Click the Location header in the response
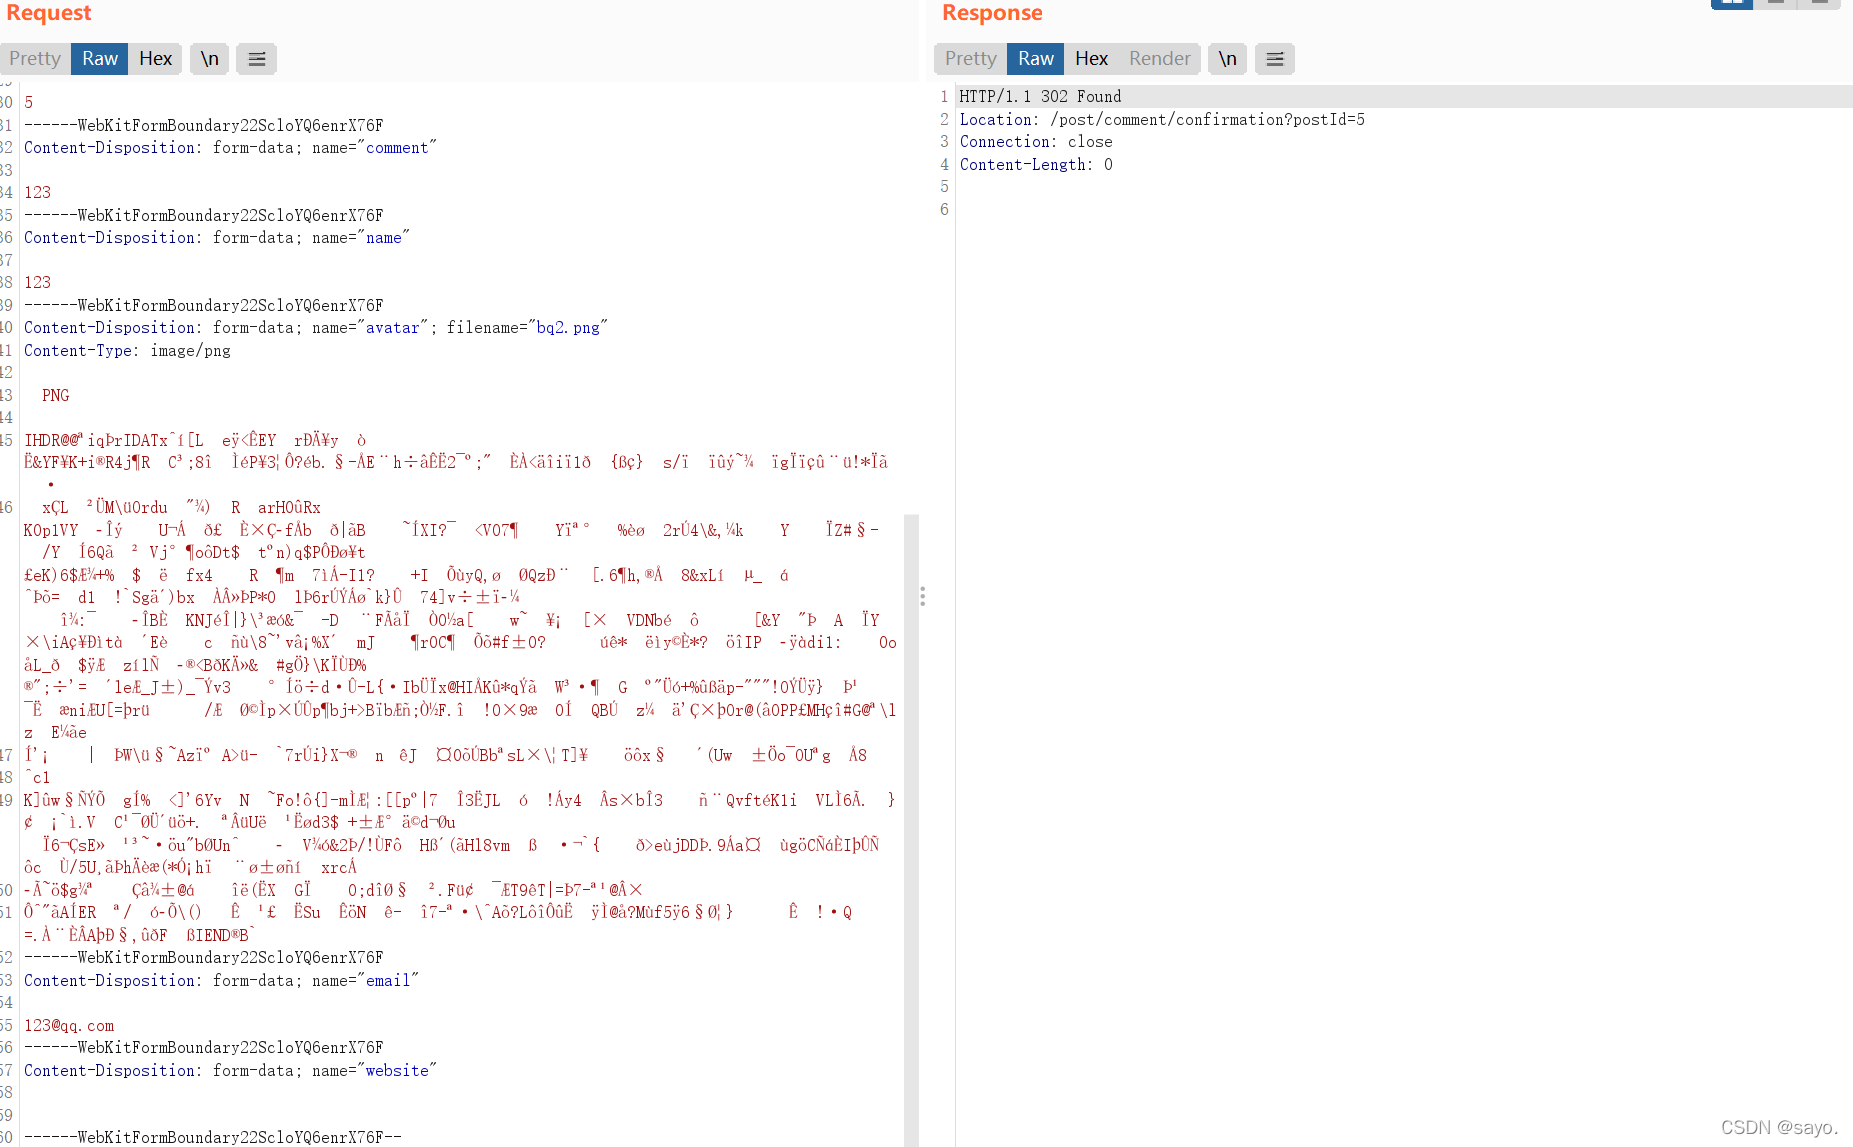 coord(1162,119)
